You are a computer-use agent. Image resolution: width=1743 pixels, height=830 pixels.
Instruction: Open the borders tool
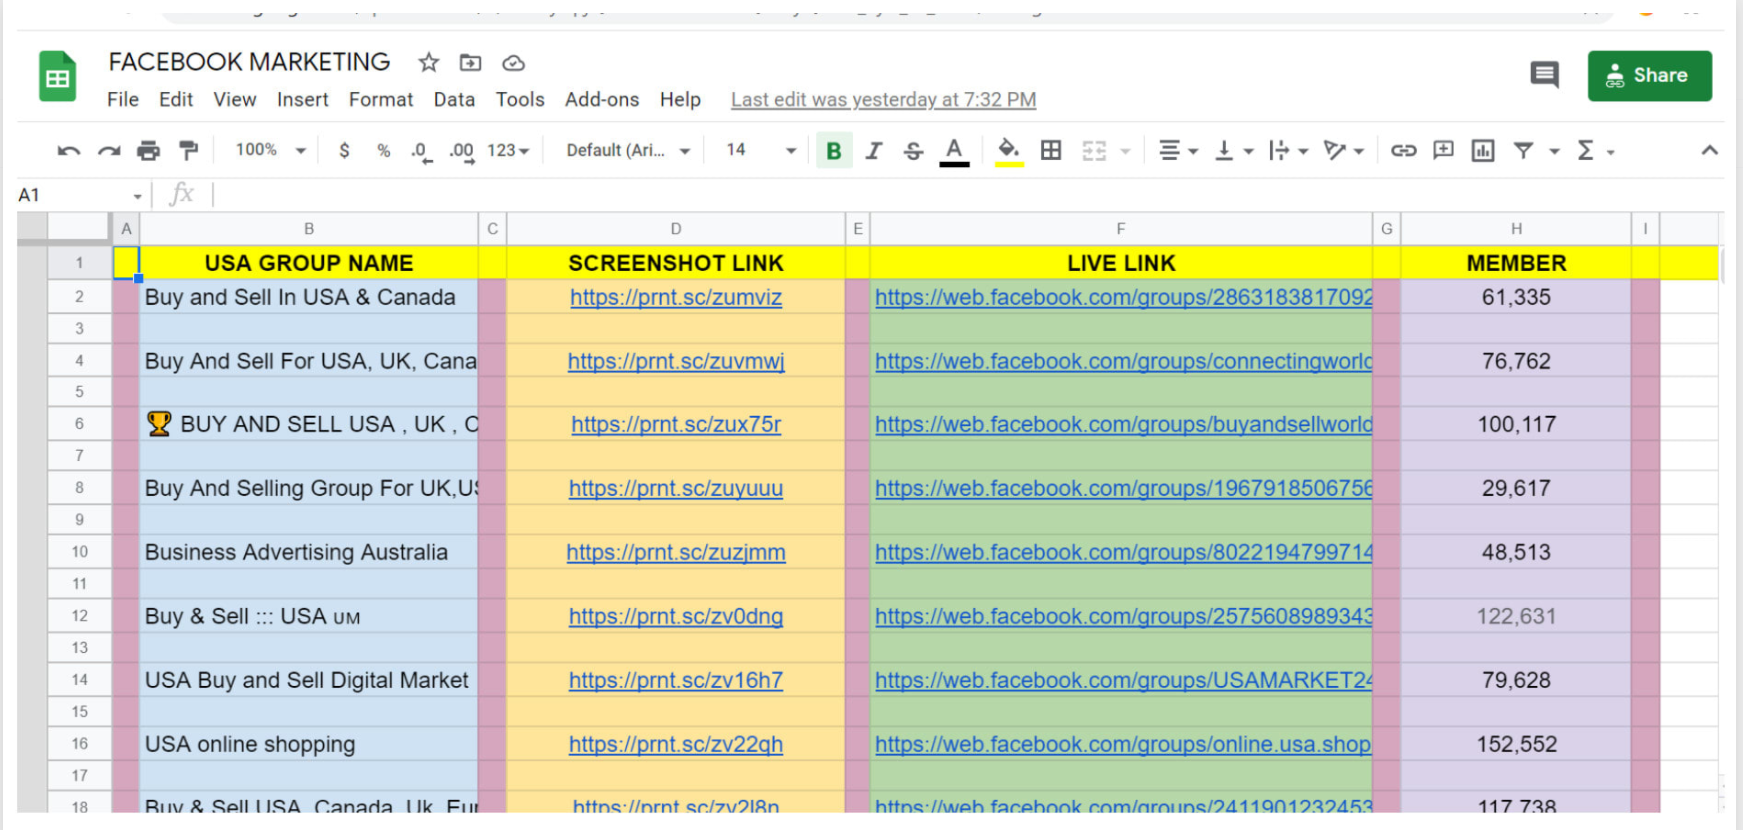pyautogui.click(x=1051, y=151)
